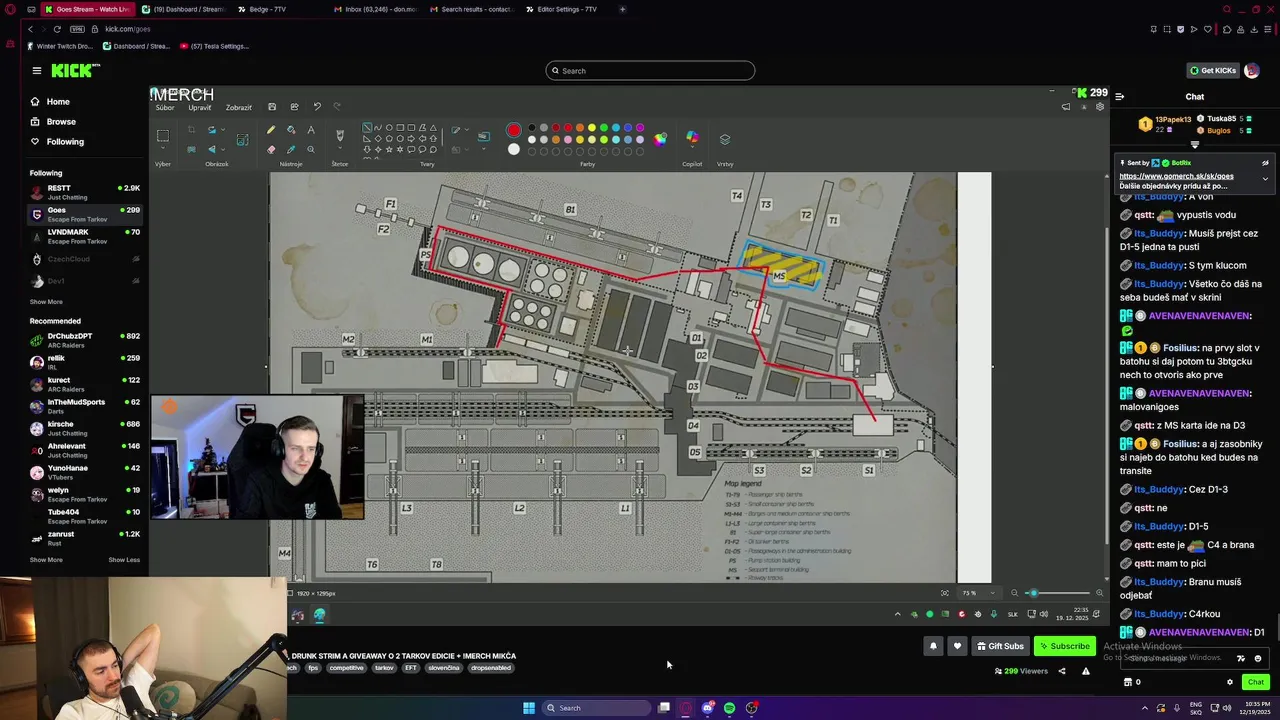
Task: Click the Windows taskbar Search box
Action: pyautogui.click(x=596, y=708)
